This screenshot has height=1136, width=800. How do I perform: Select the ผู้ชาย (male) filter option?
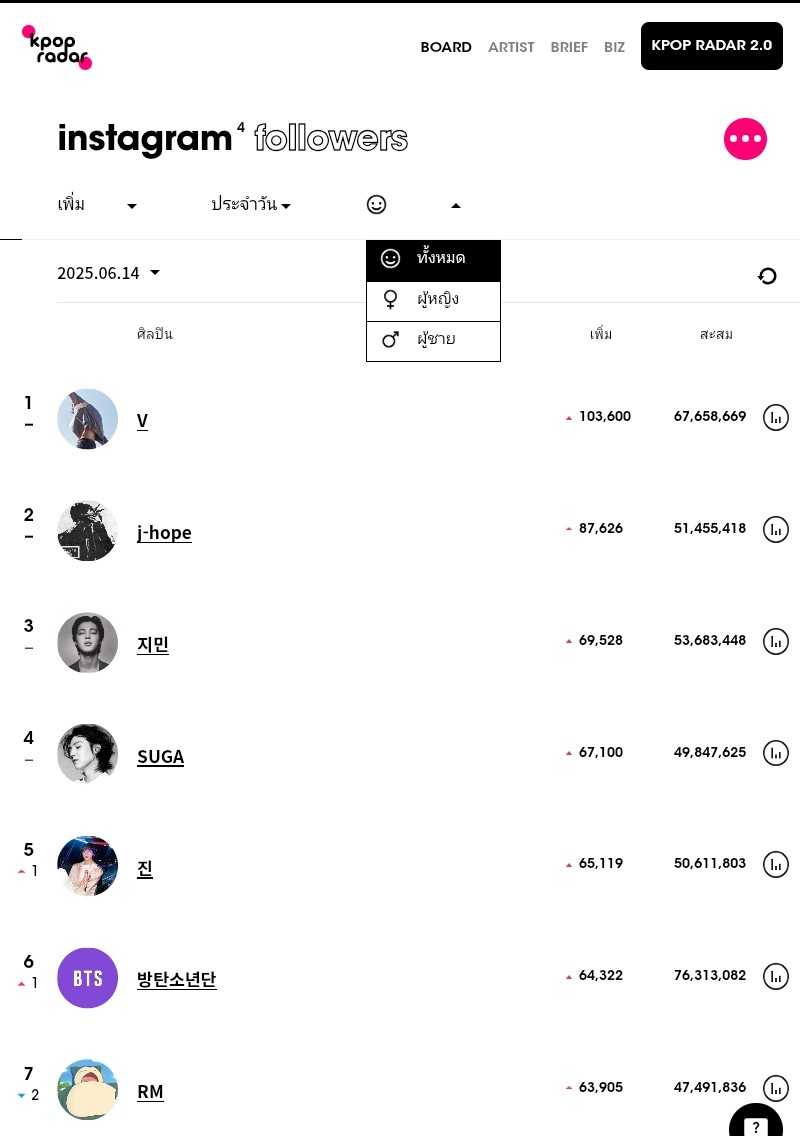click(433, 341)
